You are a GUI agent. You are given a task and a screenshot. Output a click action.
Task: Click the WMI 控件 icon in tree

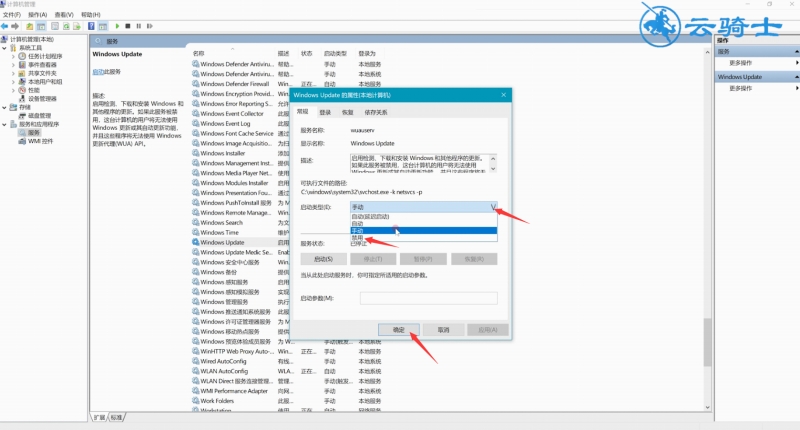coord(22,141)
